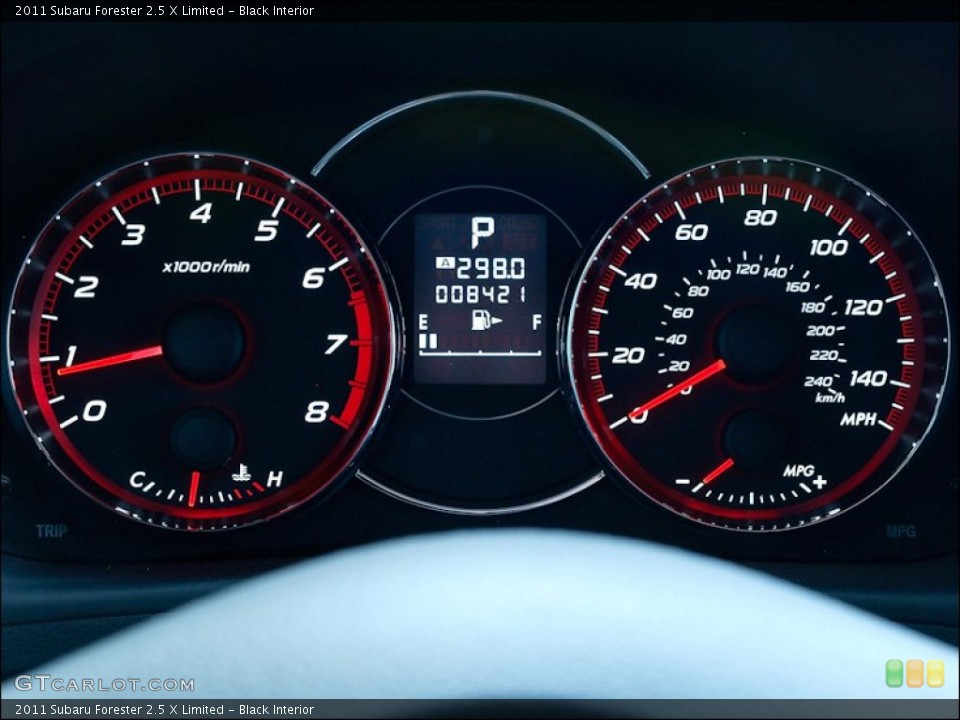This screenshot has height=720, width=960.
Task: Click the large 60 MPH speedometer number
Action: (x=691, y=232)
